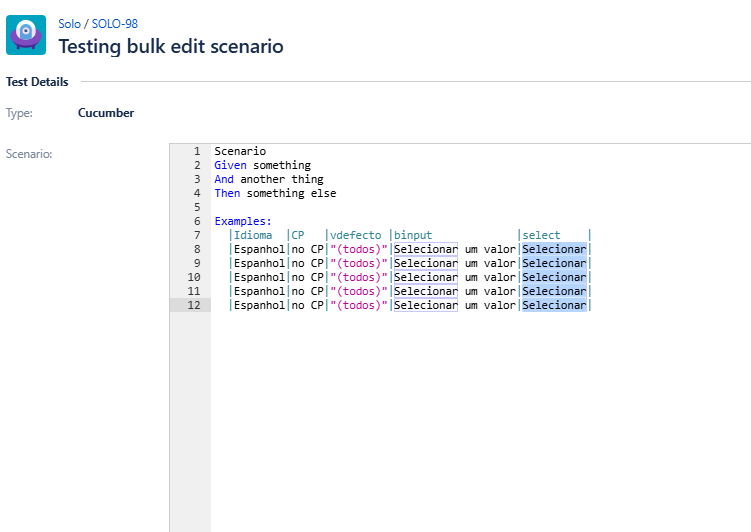Click the Cucumber test type value
This screenshot has height=532, width=751.
(x=106, y=113)
